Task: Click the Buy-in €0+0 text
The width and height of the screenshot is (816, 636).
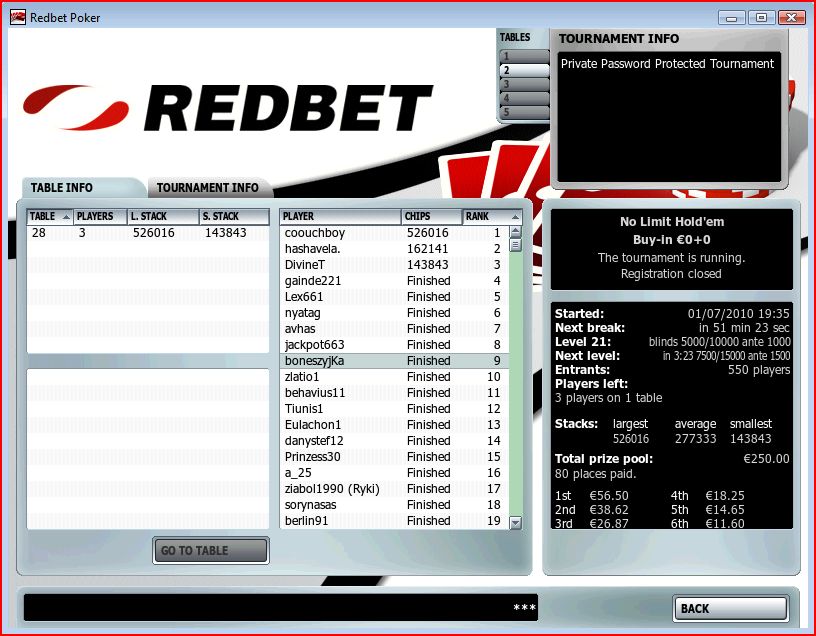Action: [x=672, y=240]
